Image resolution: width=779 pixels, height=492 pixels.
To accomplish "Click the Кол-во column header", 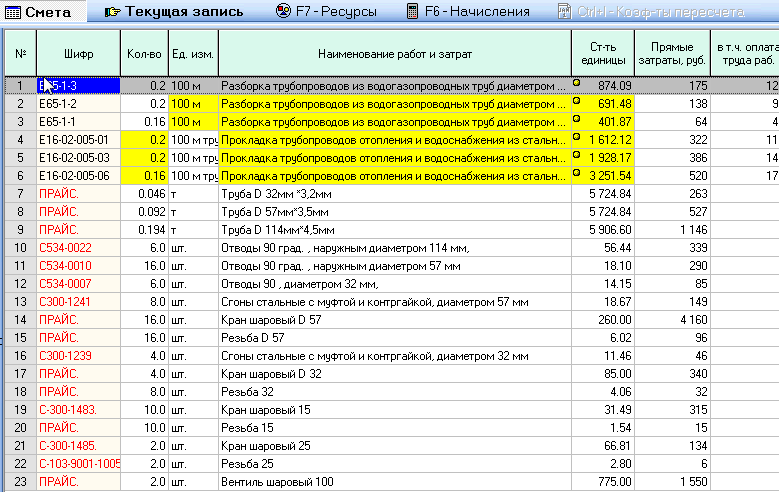I will [x=145, y=53].
